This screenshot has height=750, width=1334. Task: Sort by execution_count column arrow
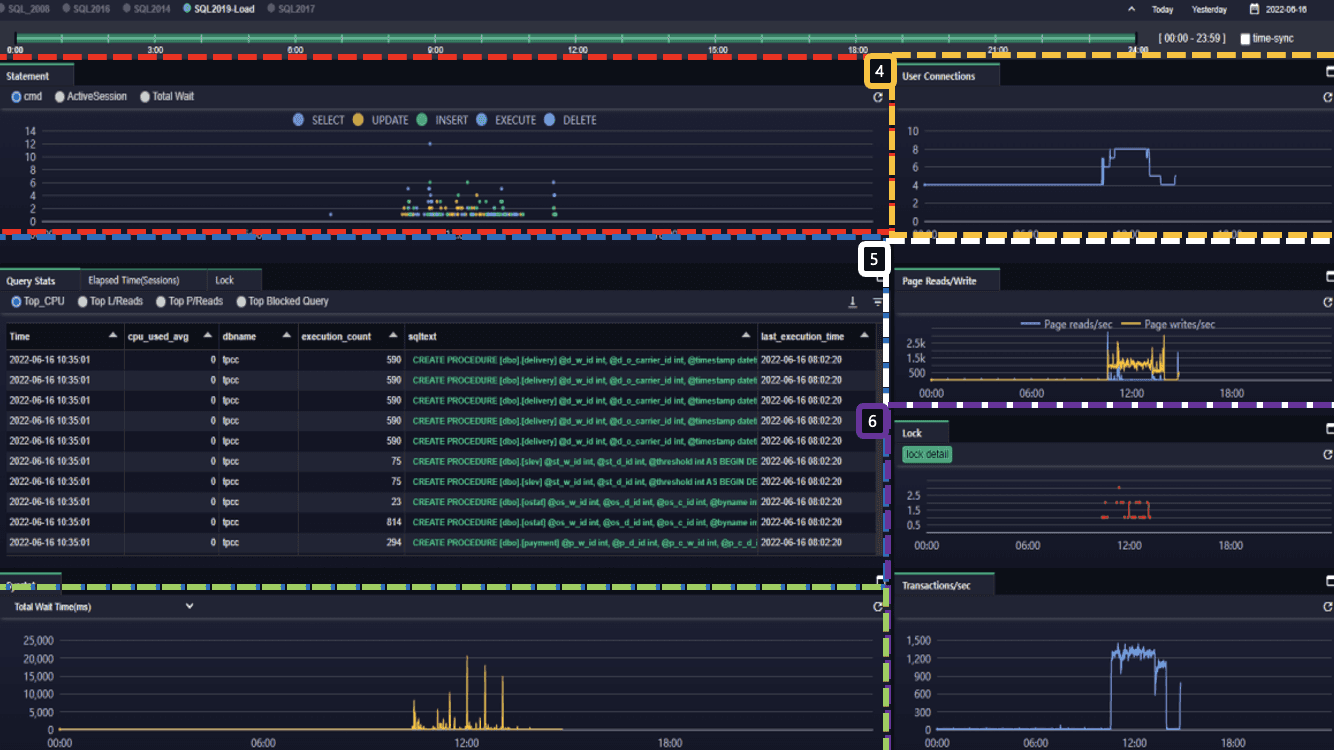point(394,336)
